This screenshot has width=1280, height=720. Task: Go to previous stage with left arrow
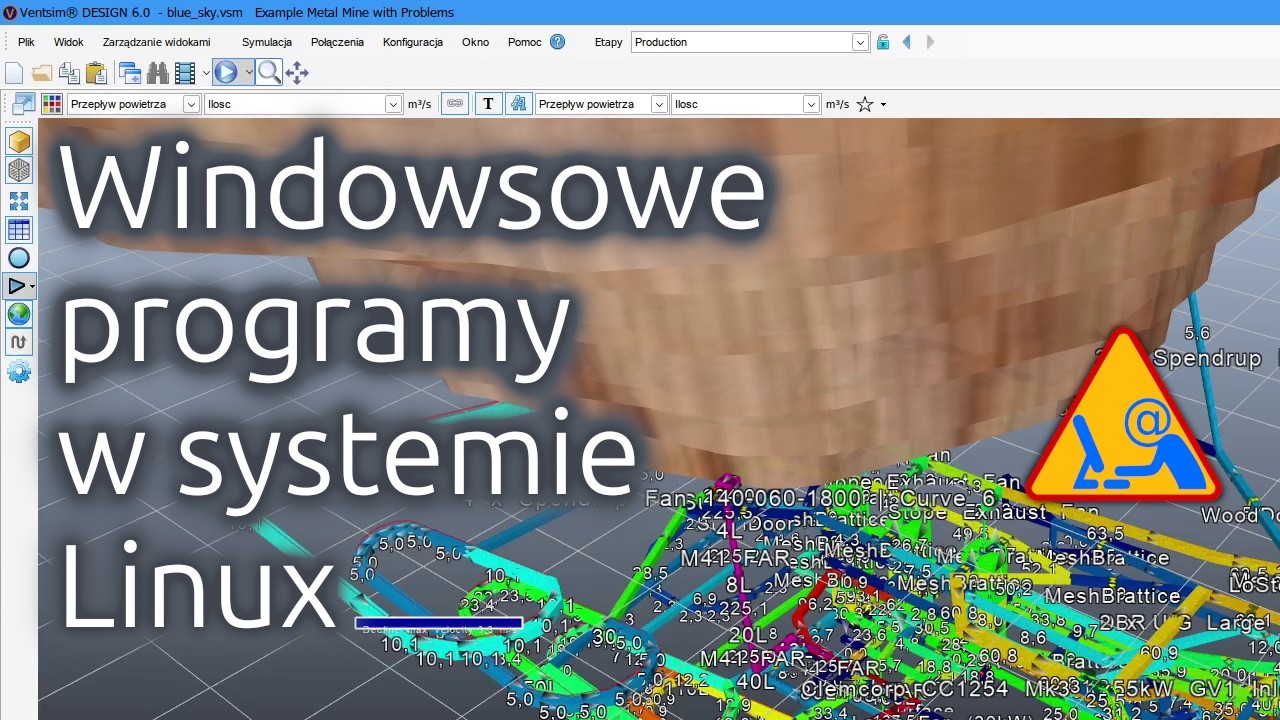coord(907,42)
